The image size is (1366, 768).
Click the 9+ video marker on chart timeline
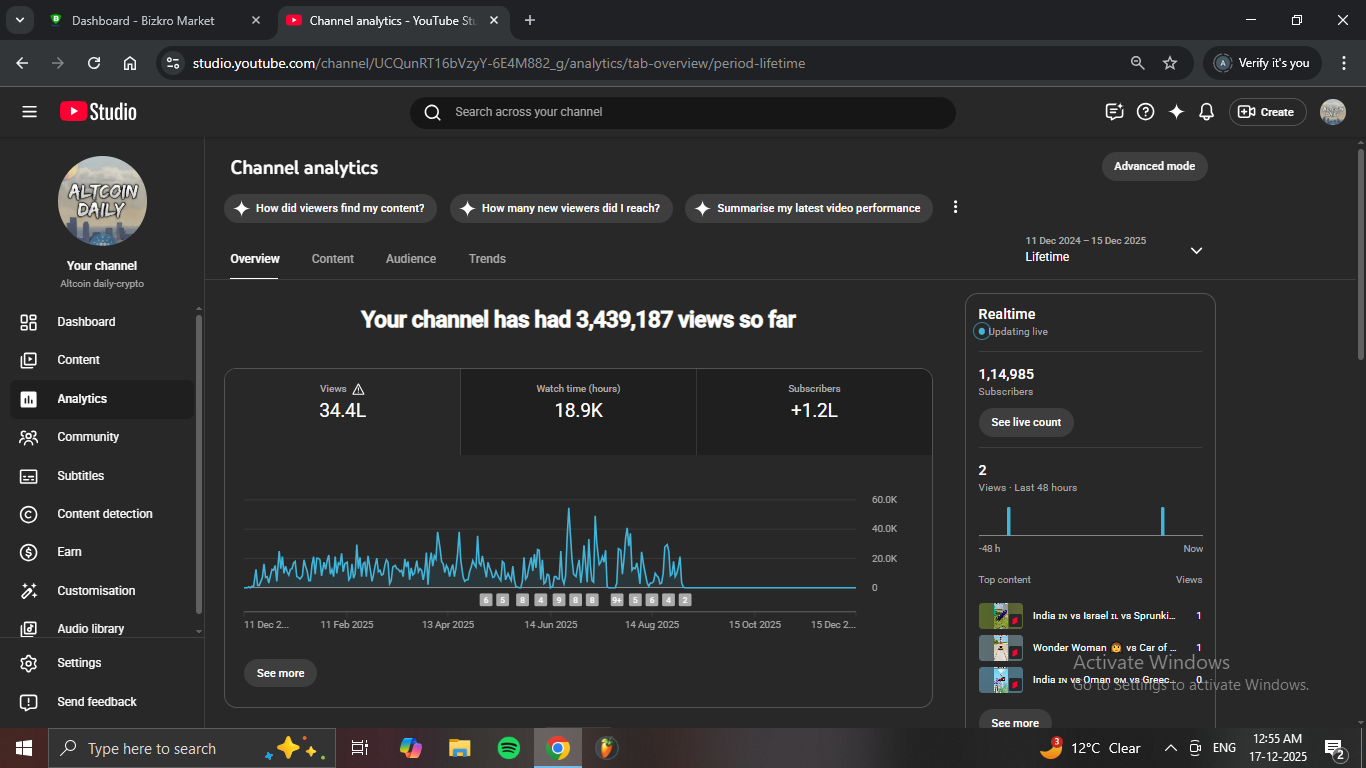(x=617, y=600)
